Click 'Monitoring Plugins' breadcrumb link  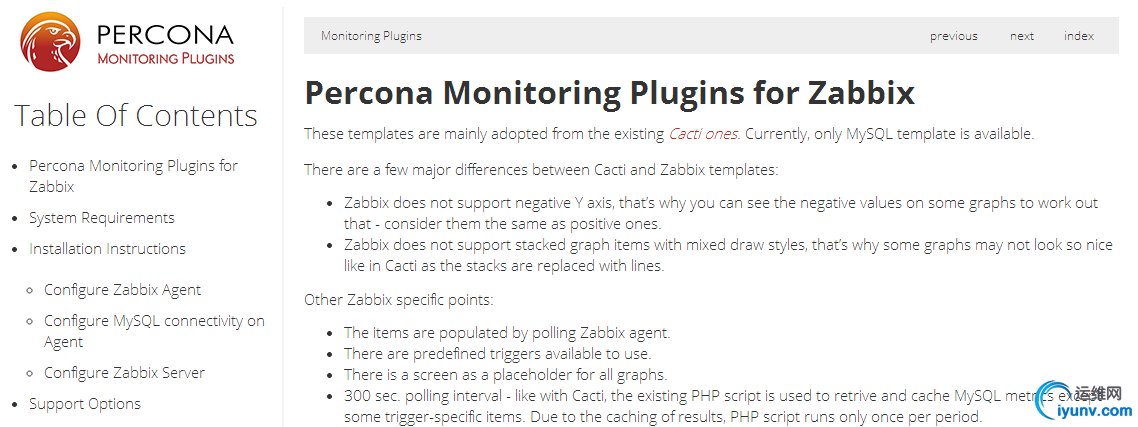click(x=371, y=36)
